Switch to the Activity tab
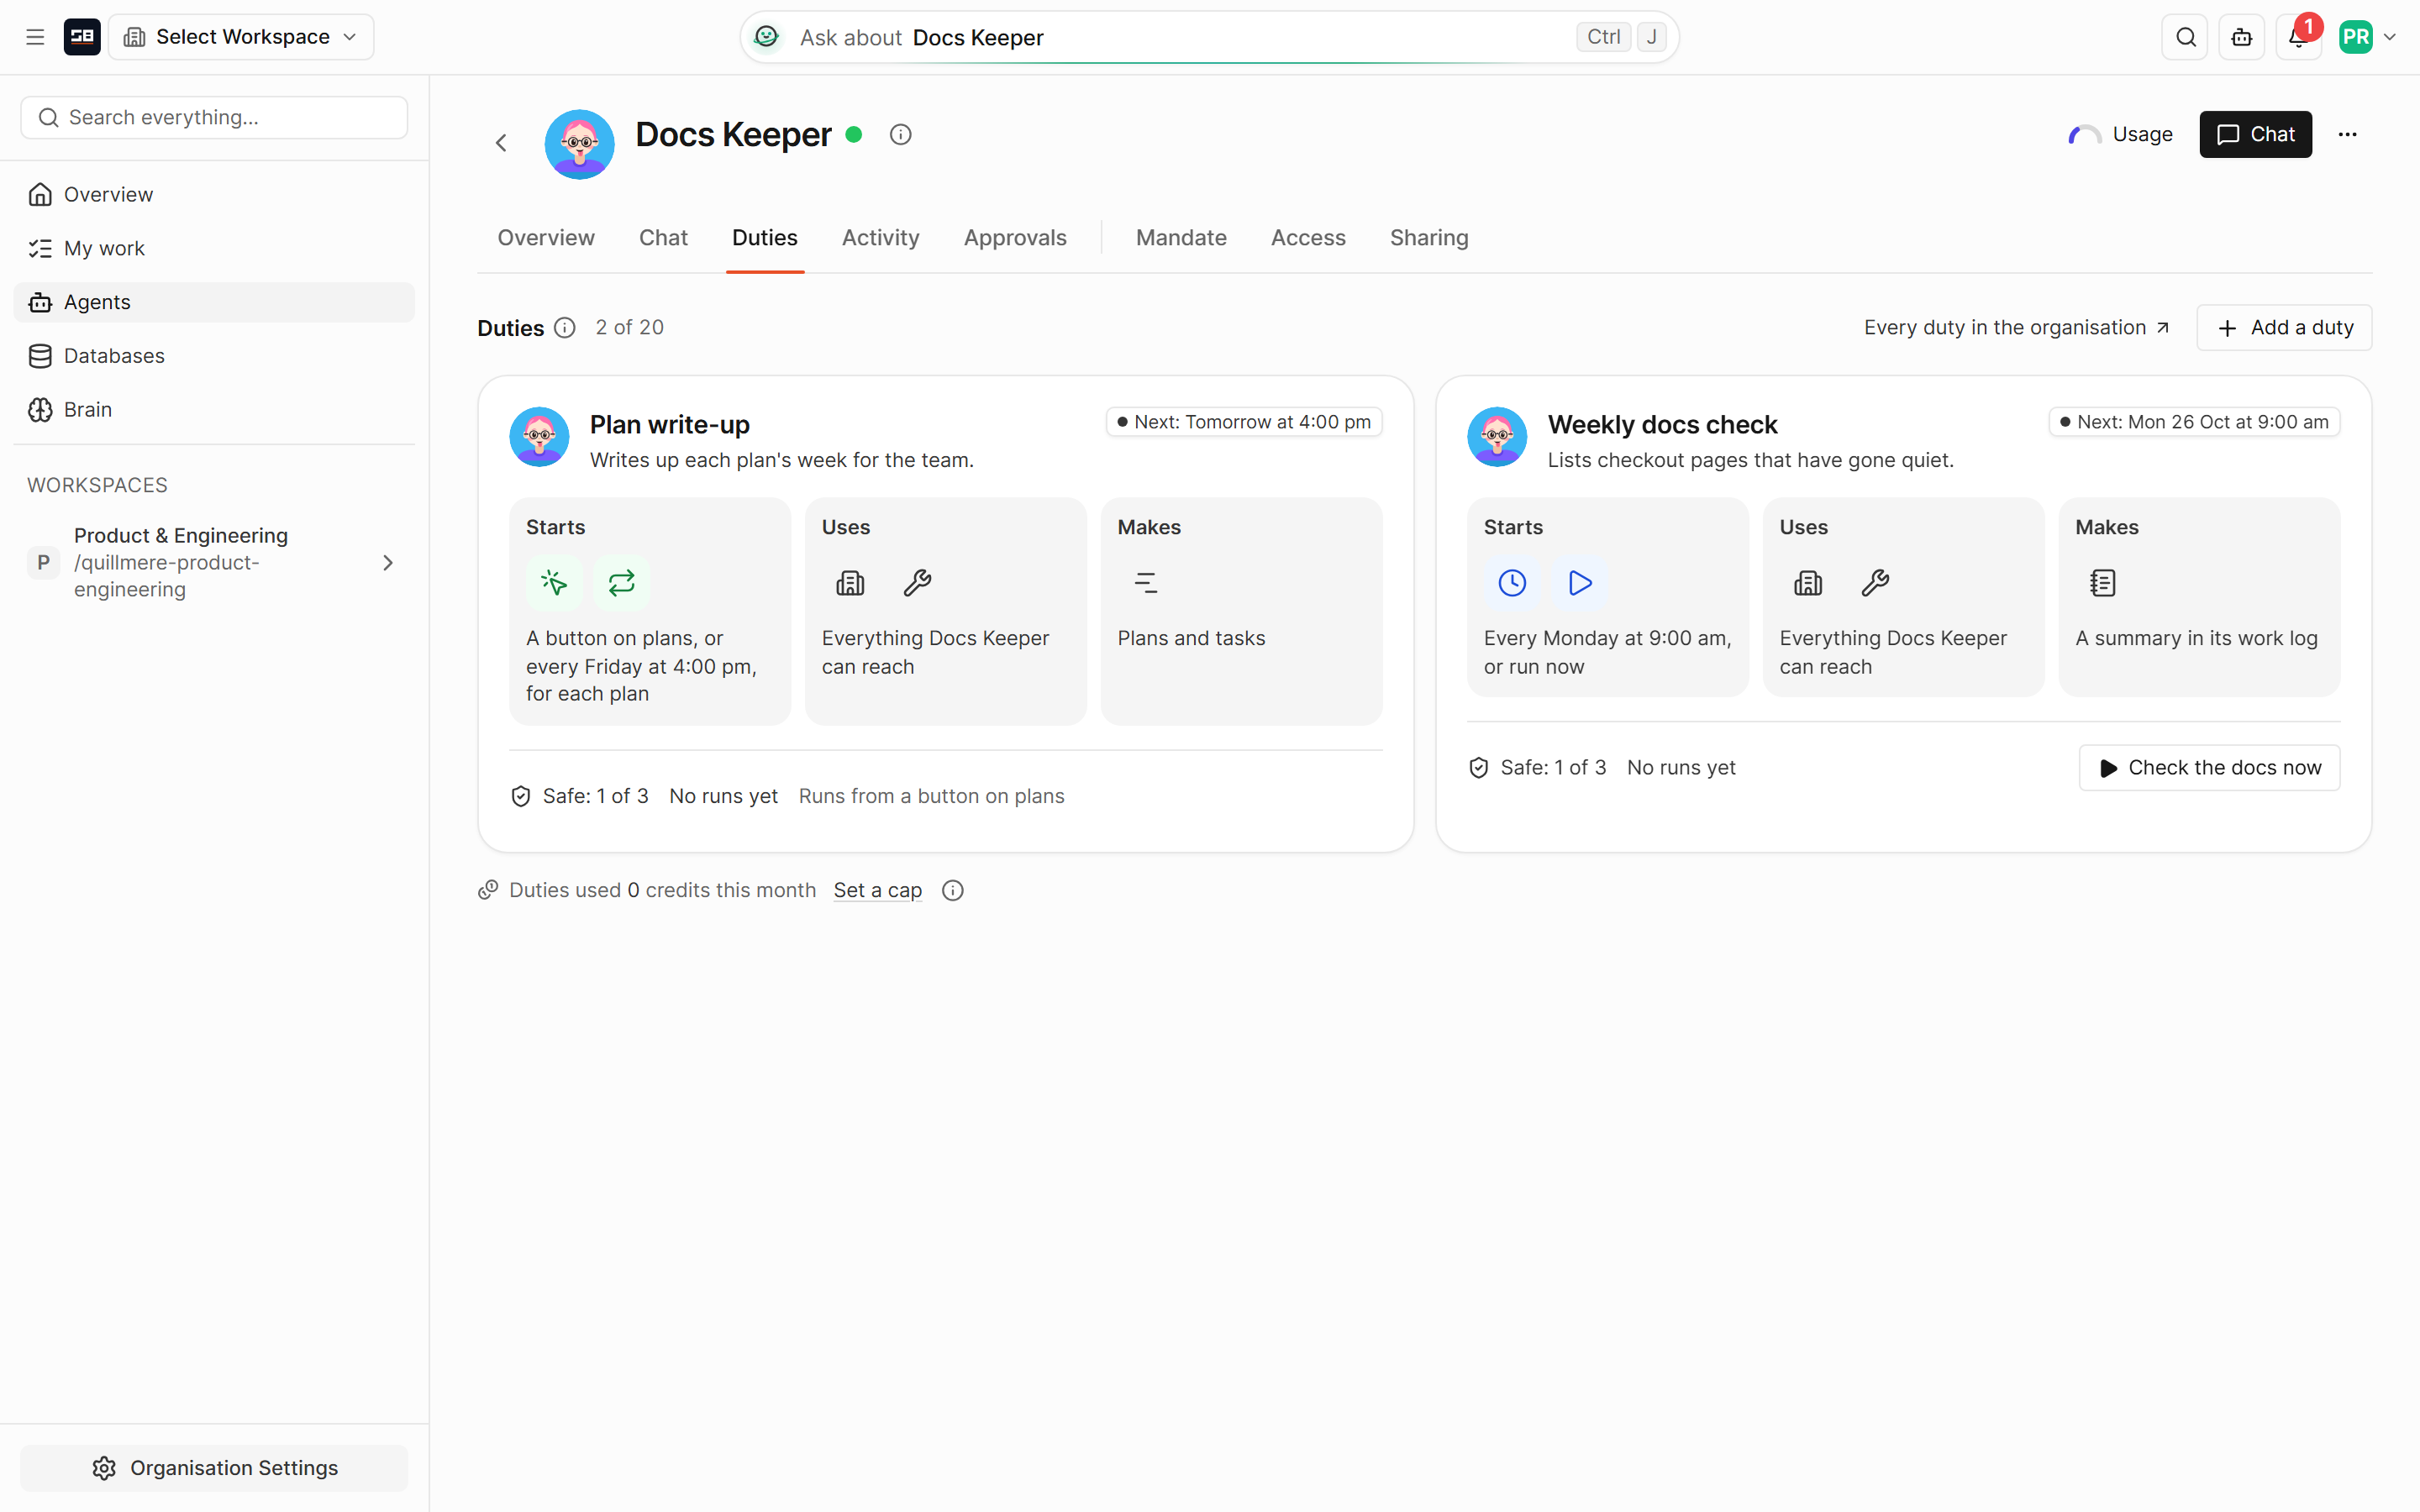This screenshot has width=2420, height=1512. [880, 238]
